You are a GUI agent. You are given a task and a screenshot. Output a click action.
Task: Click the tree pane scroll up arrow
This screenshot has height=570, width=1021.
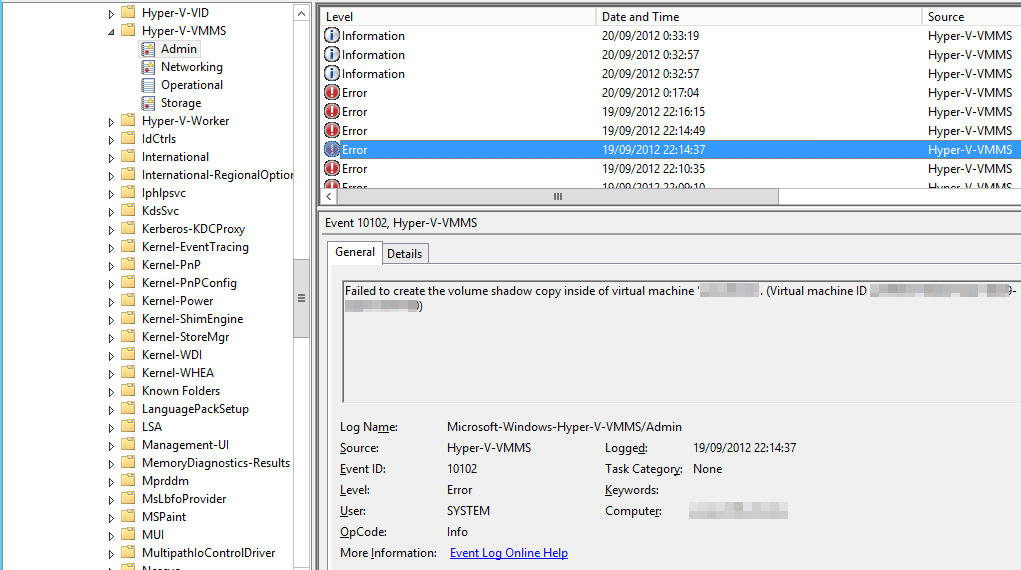tap(301, 13)
